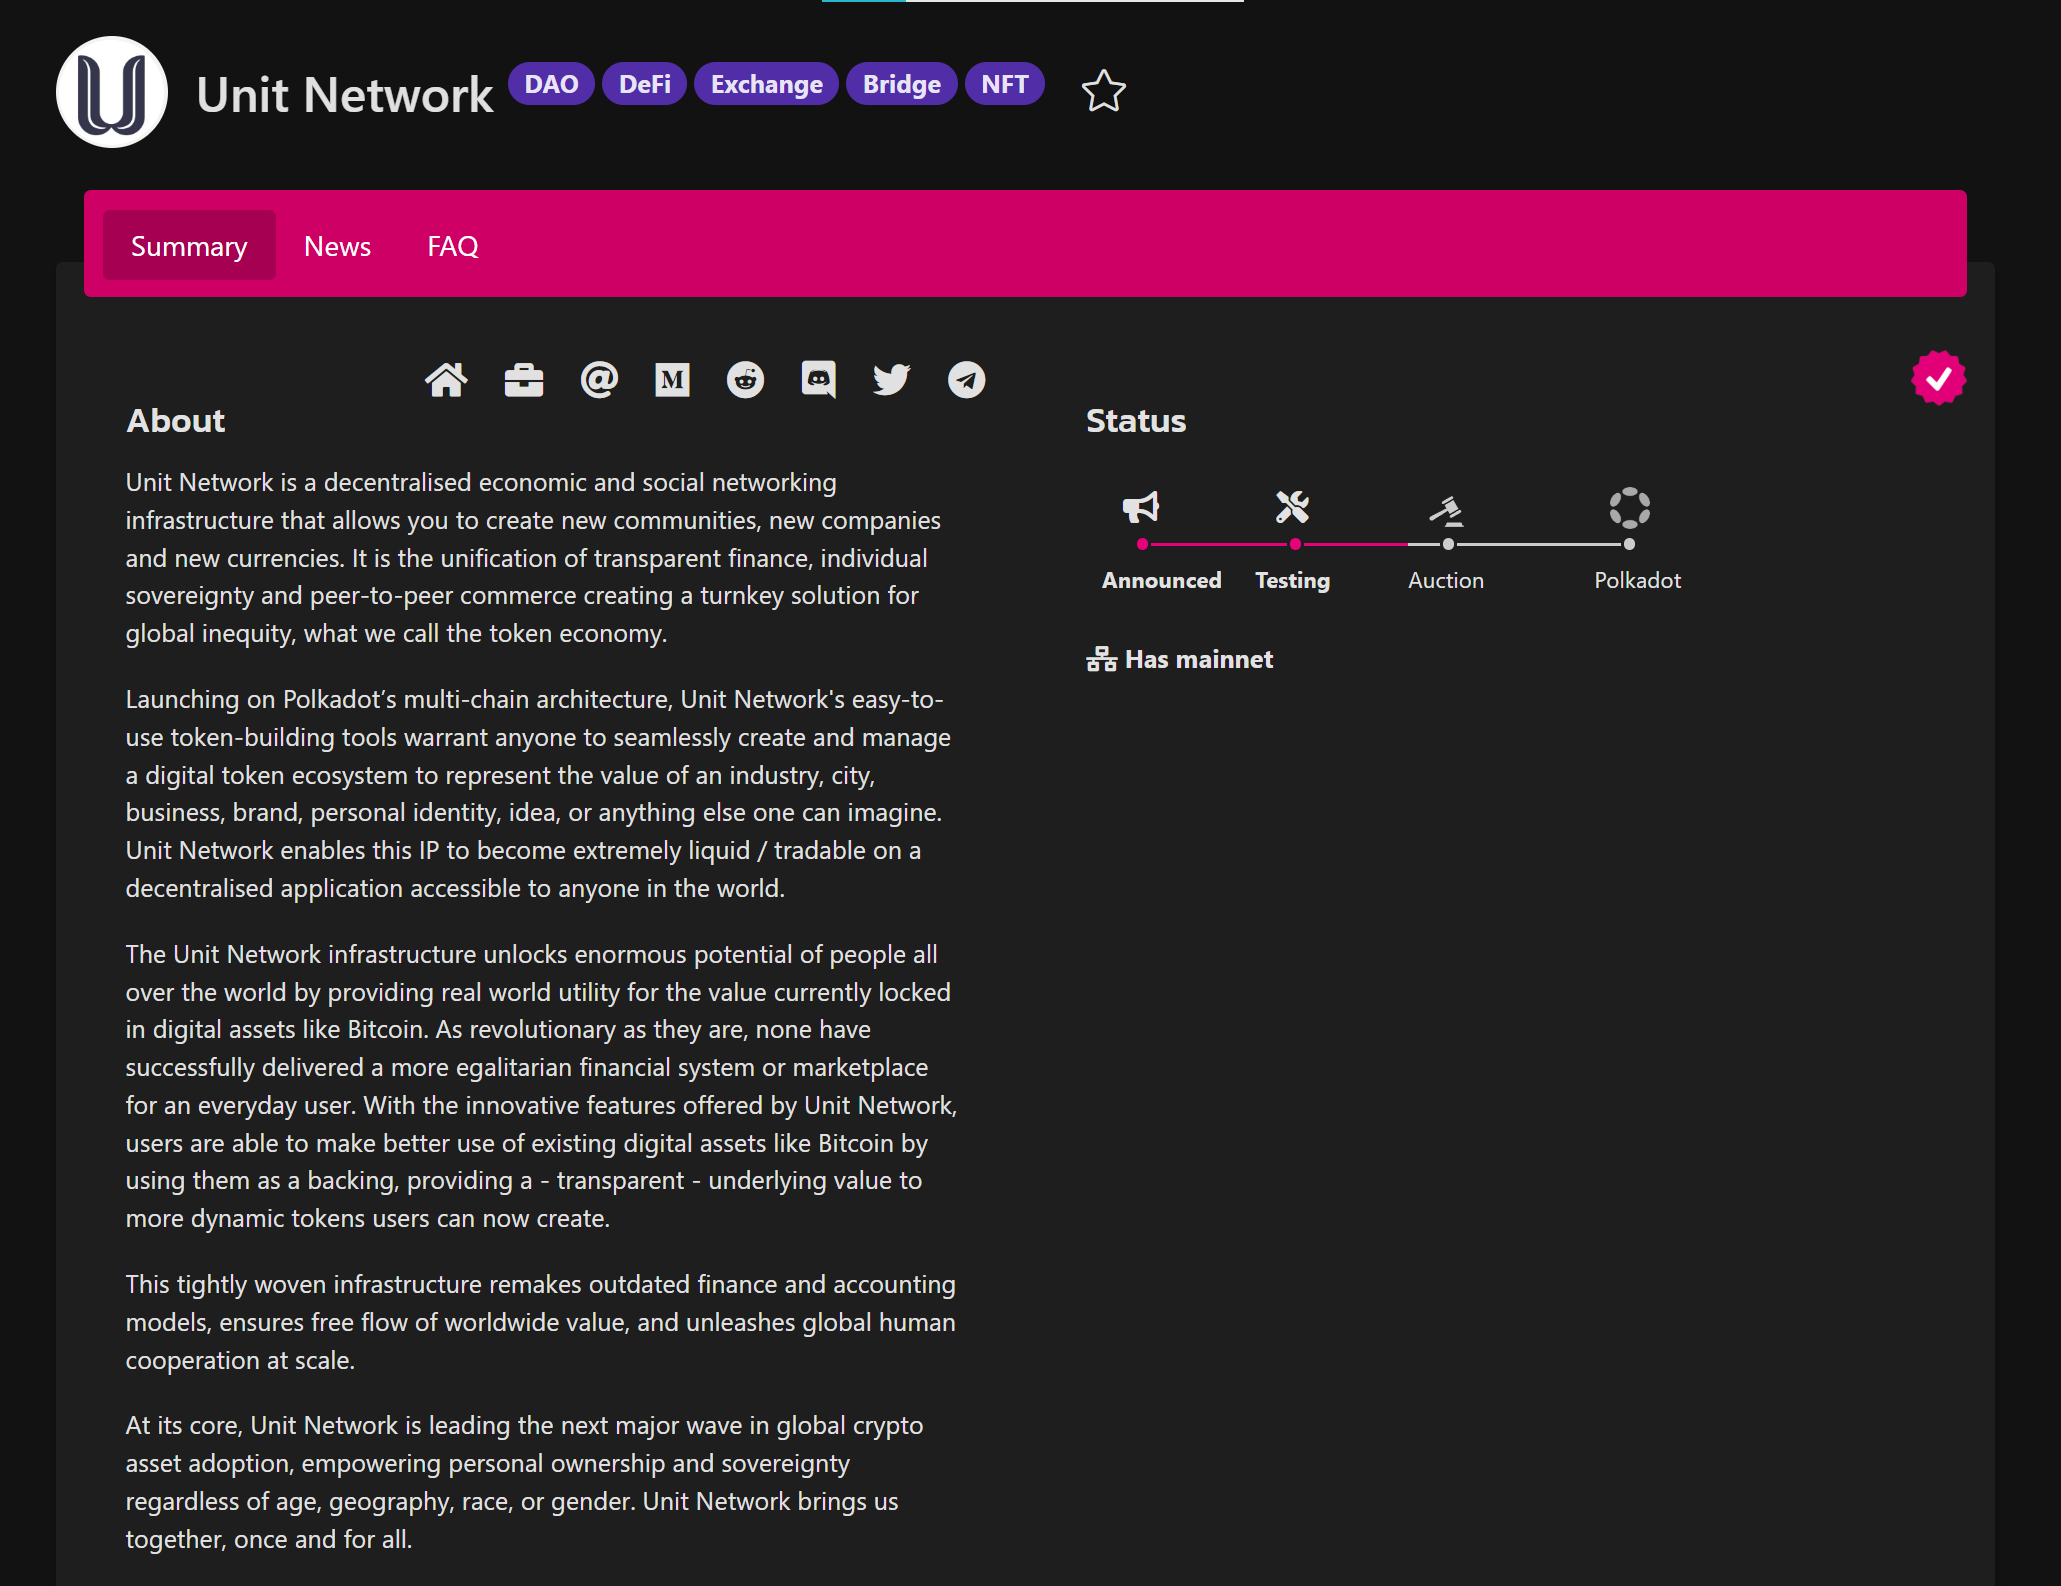The width and height of the screenshot is (2061, 1586).
Task: Click the Polkadot timeline dot
Action: 1629,544
